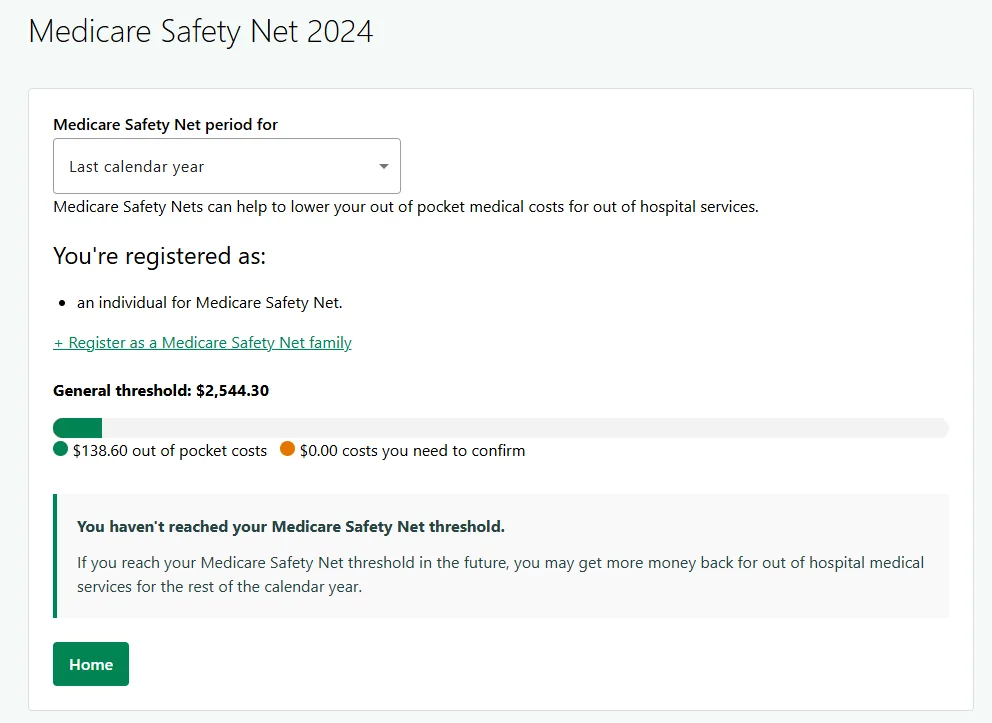
Task: Click the 'Medicare Safety Net period for' label
Action: [165, 125]
